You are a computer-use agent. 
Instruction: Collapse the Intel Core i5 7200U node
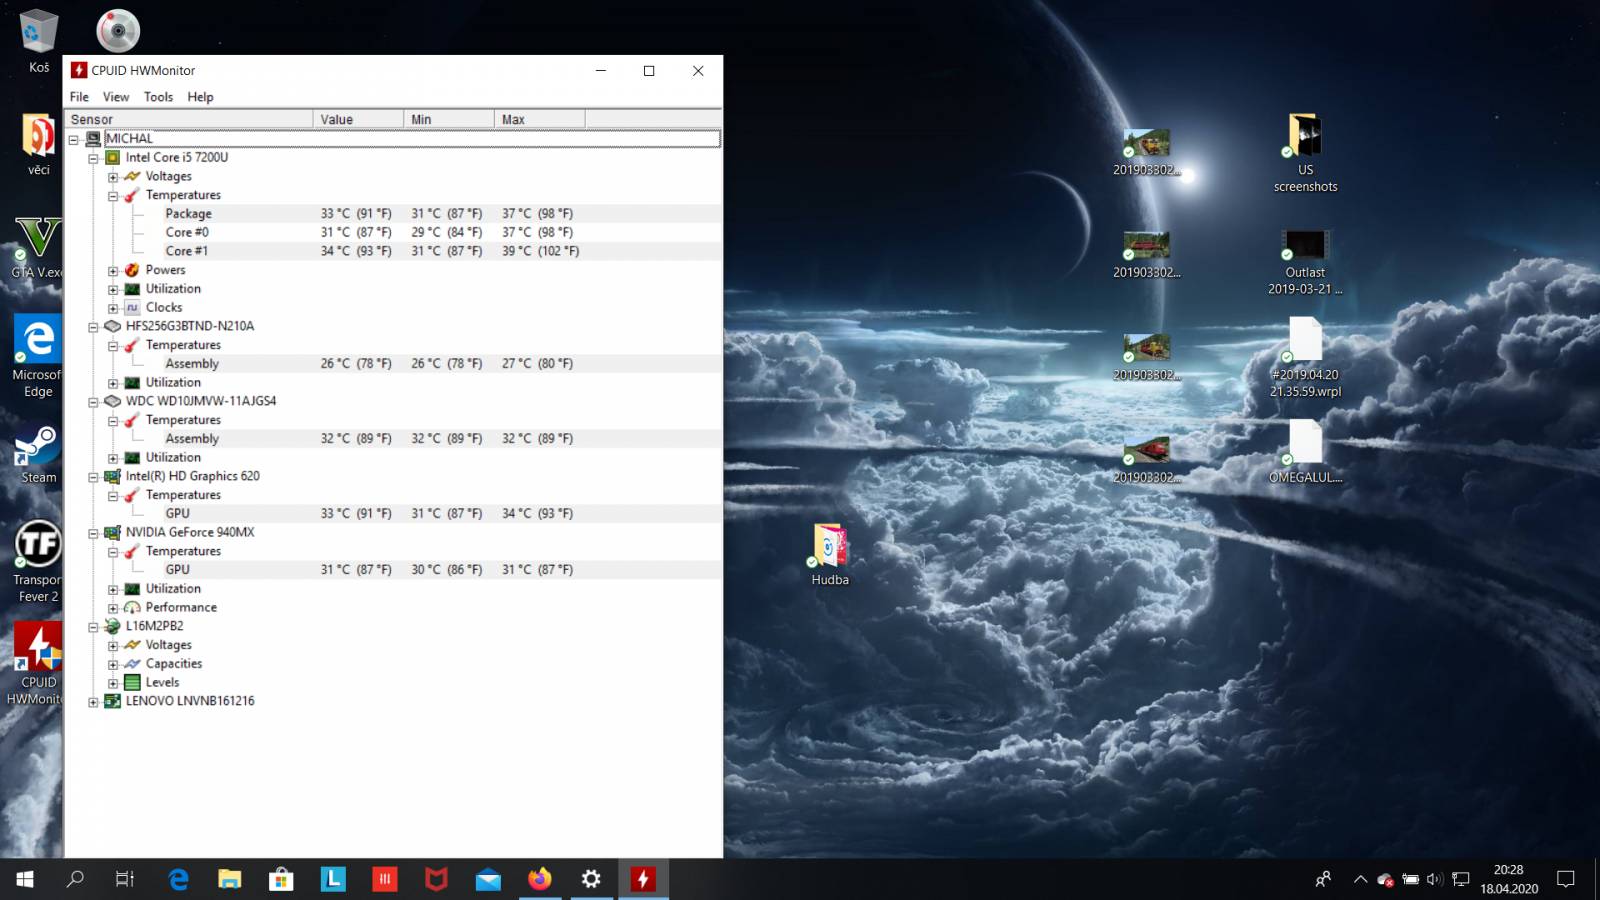(x=93, y=158)
